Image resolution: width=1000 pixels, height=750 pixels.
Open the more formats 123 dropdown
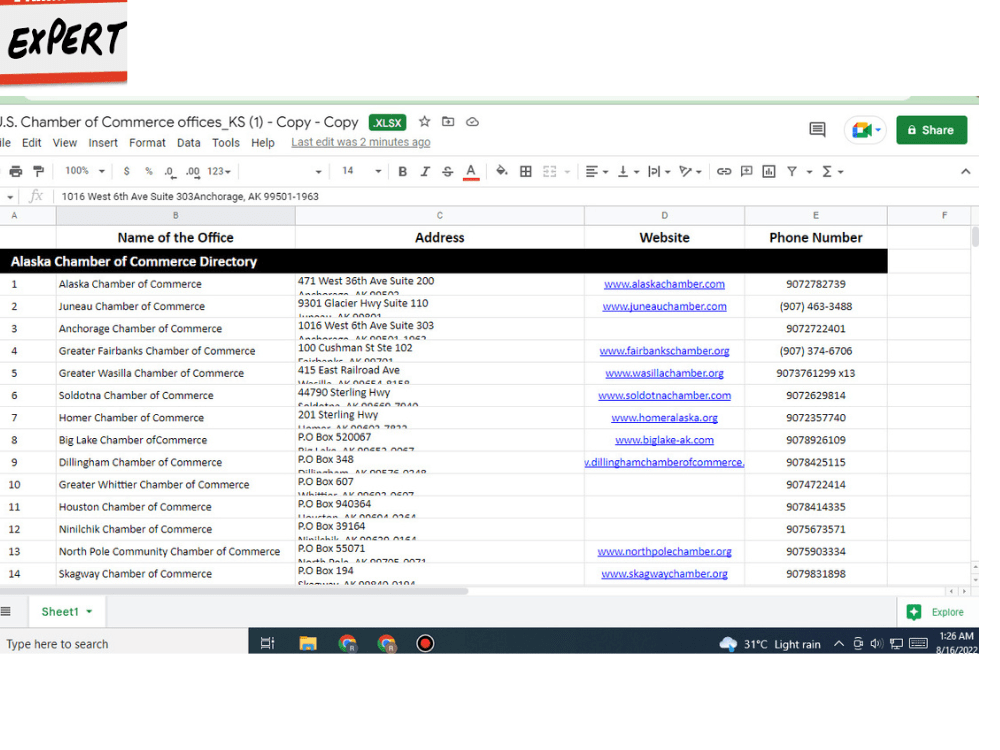click(219, 172)
